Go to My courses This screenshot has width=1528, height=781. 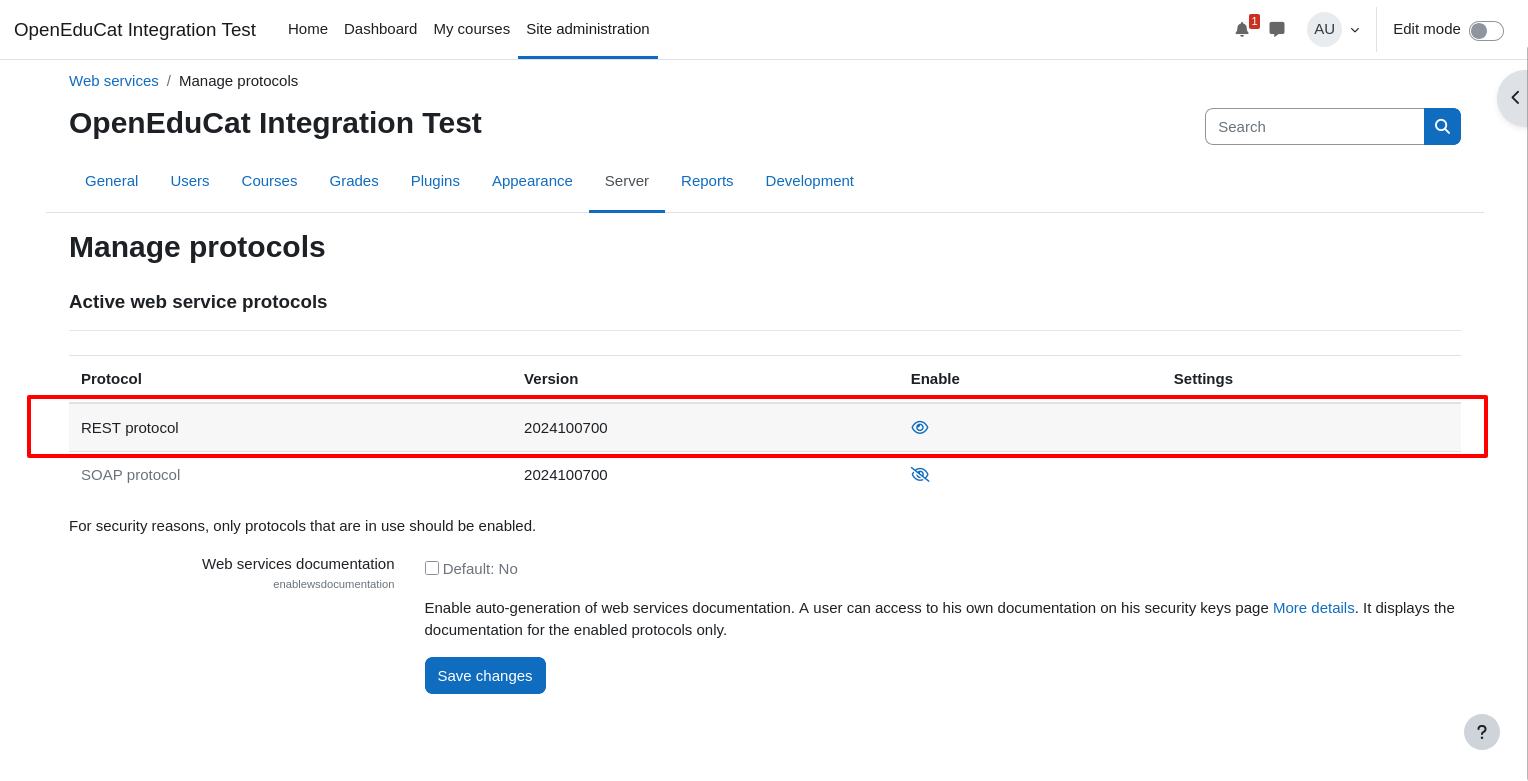(472, 29)
